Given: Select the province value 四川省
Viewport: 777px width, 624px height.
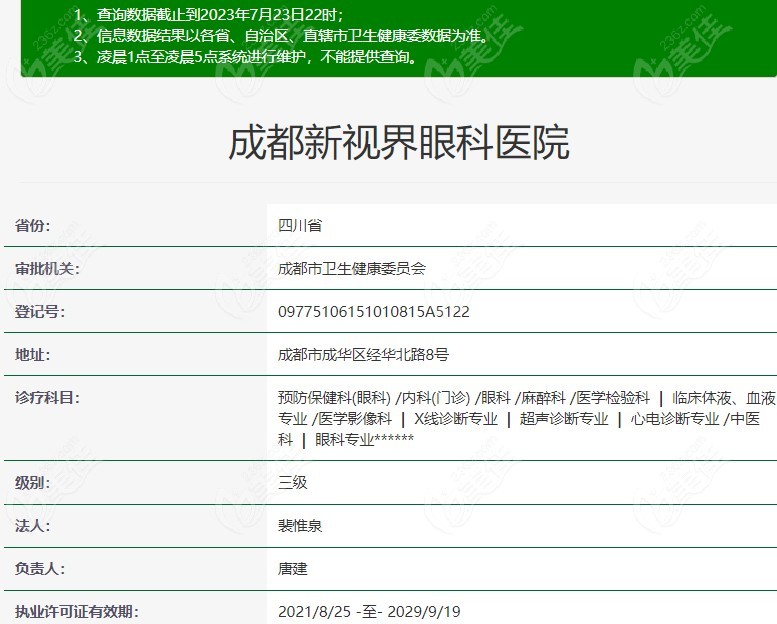Looking at the screenshot, I should coord(299,226).
